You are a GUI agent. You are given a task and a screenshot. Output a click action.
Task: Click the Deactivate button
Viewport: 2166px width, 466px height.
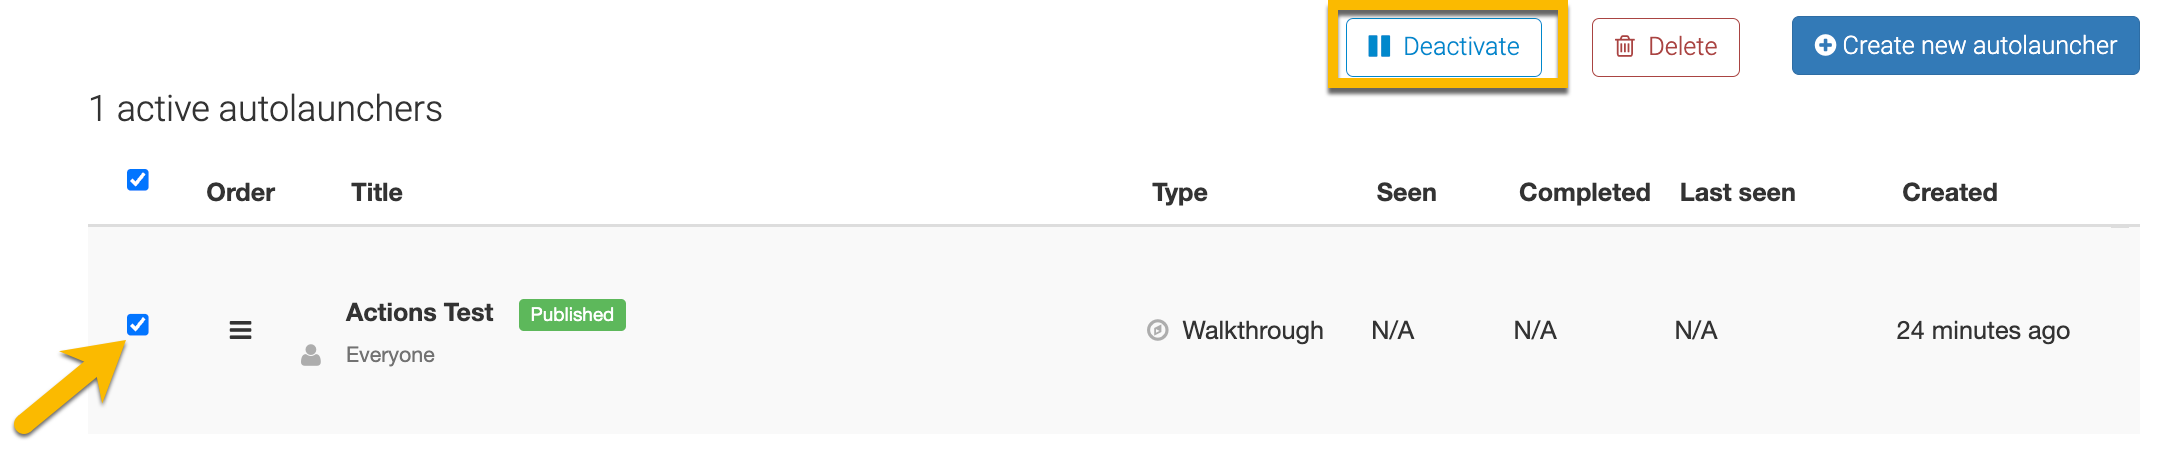click(1443, 47)
